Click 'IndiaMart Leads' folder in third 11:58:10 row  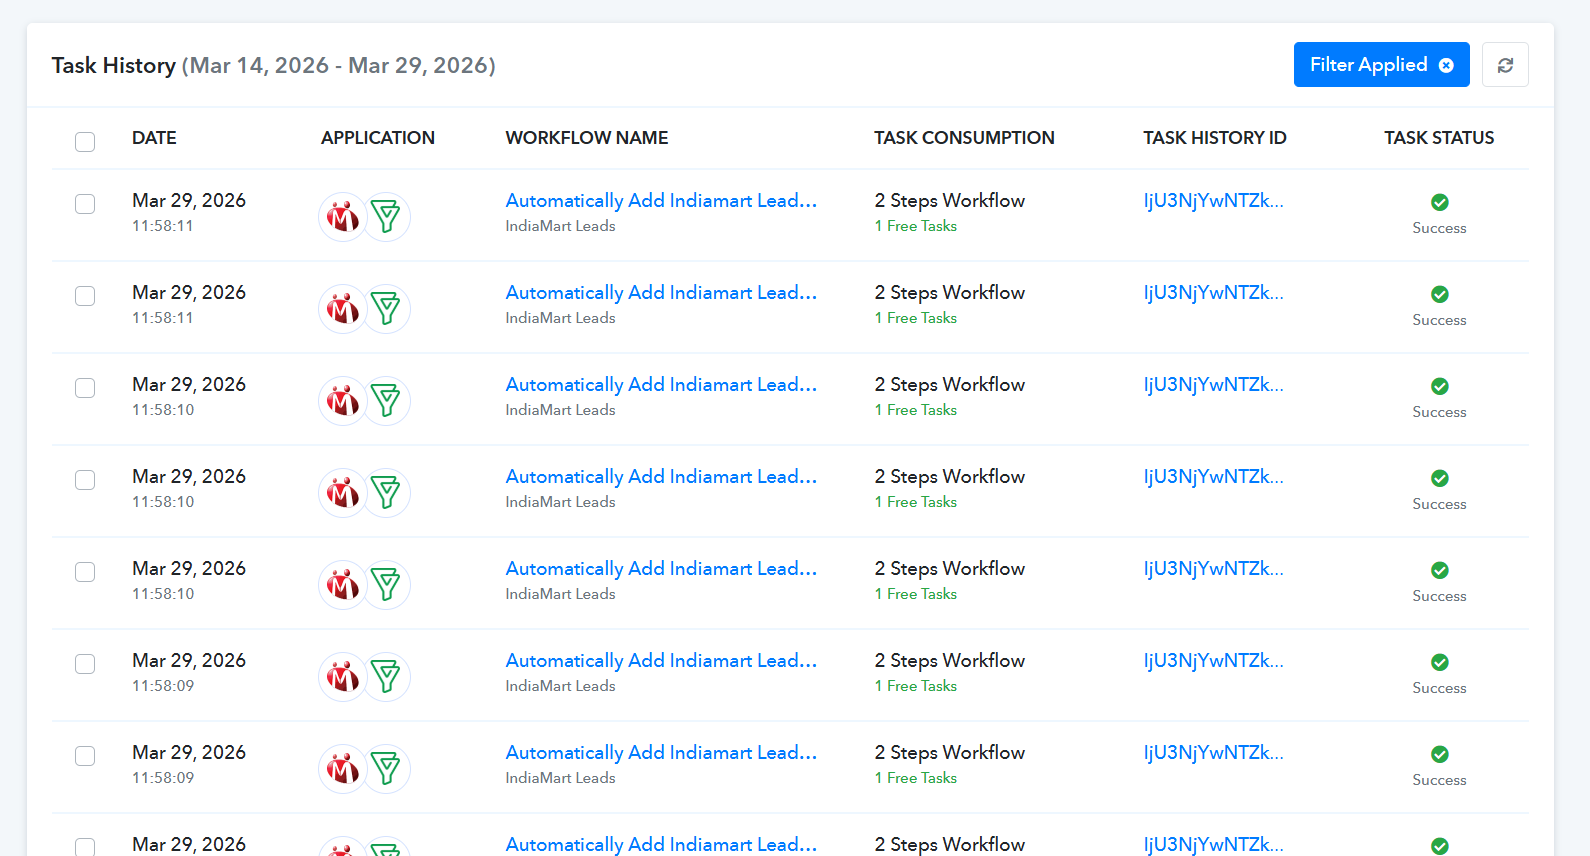pos(560,594)
